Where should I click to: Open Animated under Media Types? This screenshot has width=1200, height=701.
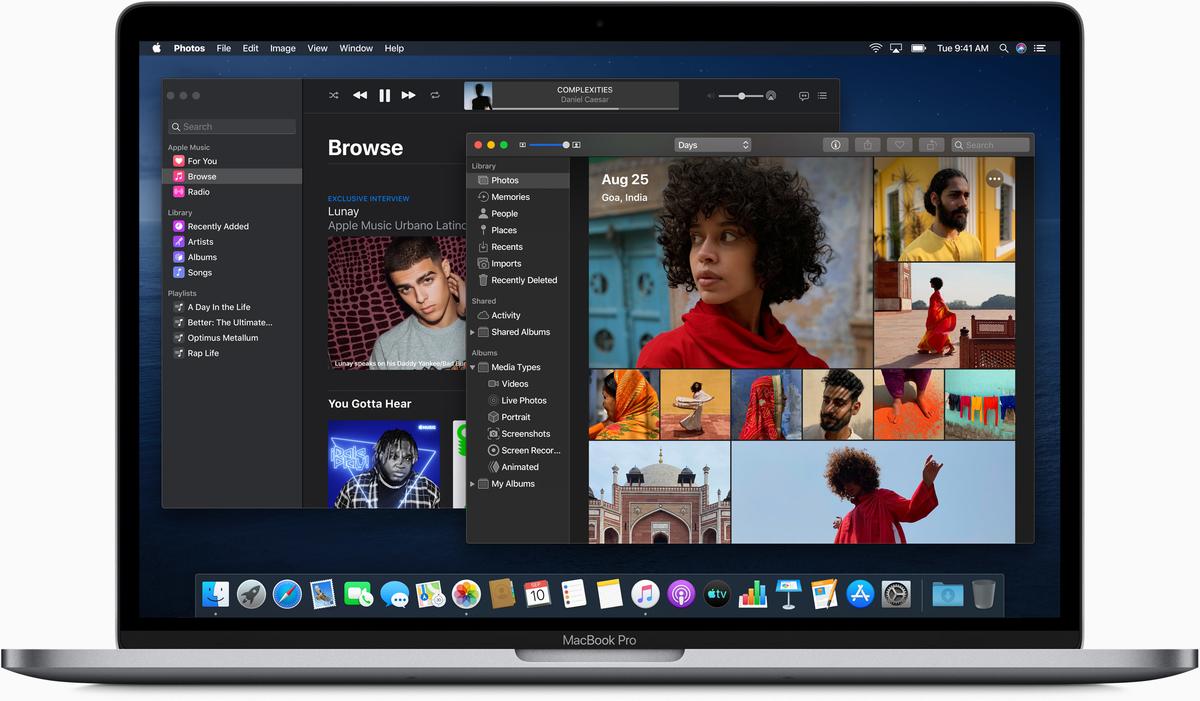pyautogui.click(x=519, y=467)
